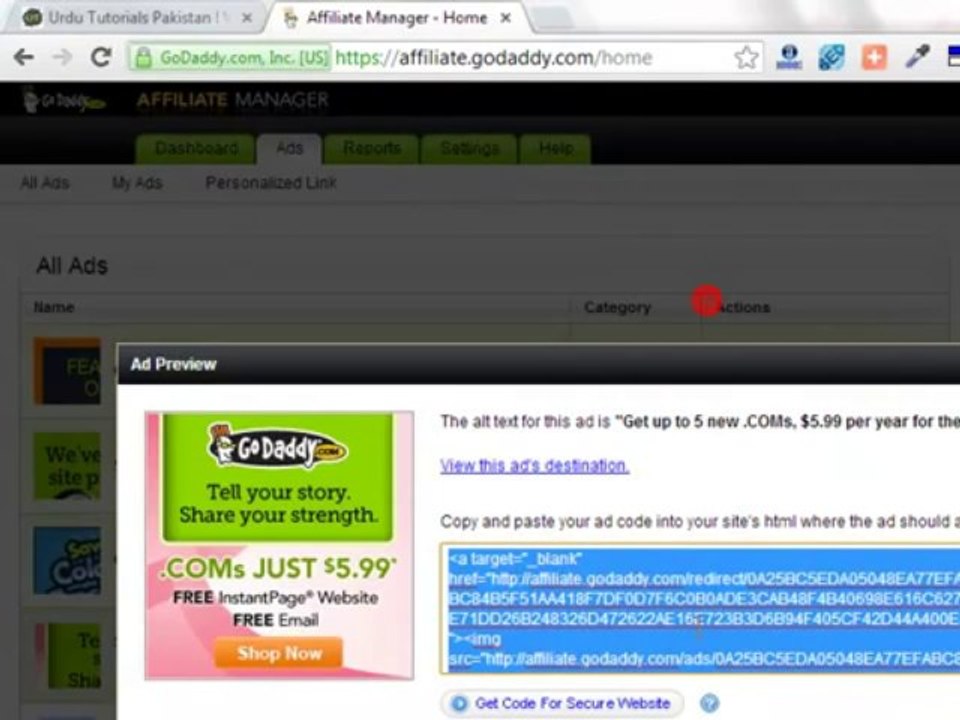Open the blue diagonal-striped extension icon
This screenshot has width=960, height=720.
click(831, 58)
